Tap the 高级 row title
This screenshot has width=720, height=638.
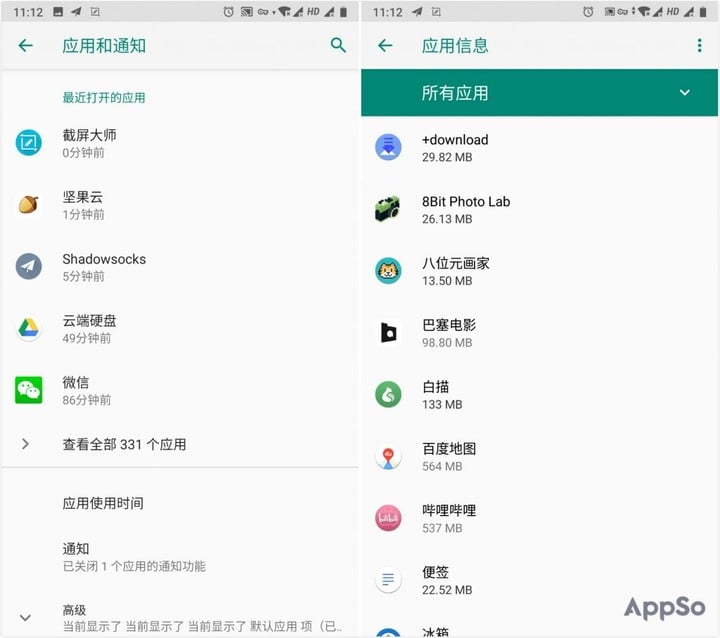pyautogui.click(x=74, y=610)
